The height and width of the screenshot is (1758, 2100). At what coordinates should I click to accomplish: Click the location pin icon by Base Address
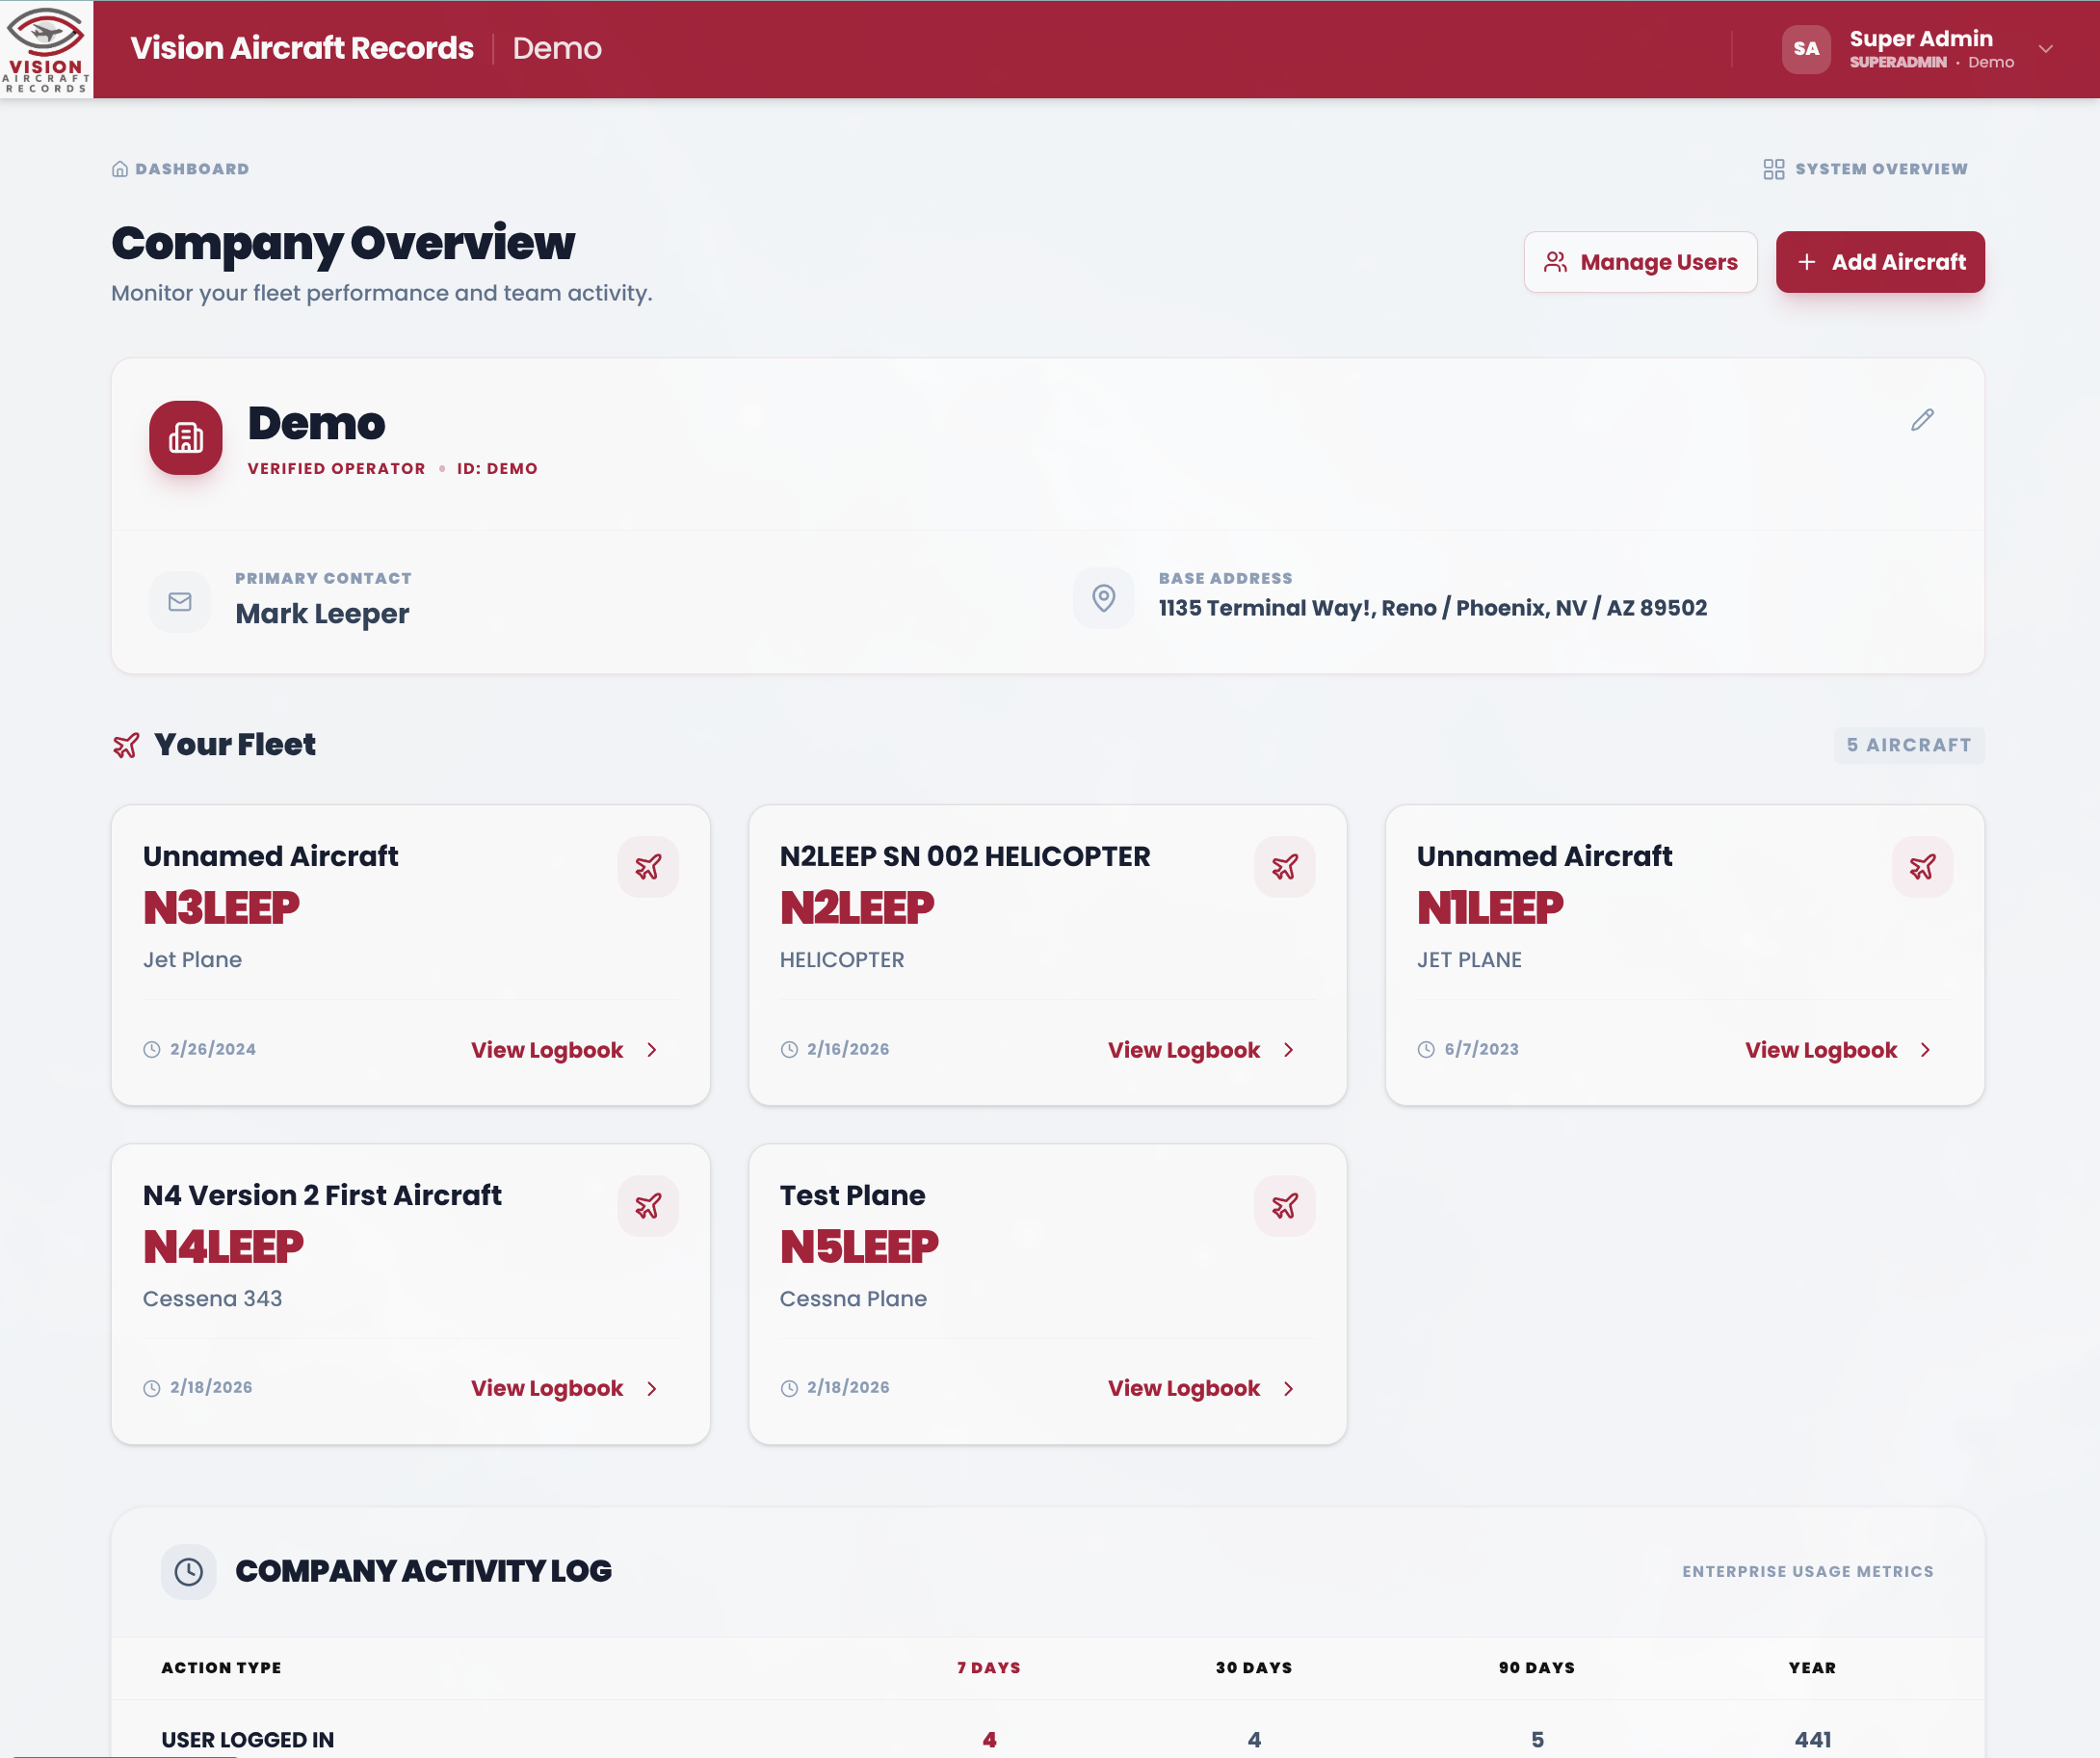pyautogui.click(x=1103, y=598)
